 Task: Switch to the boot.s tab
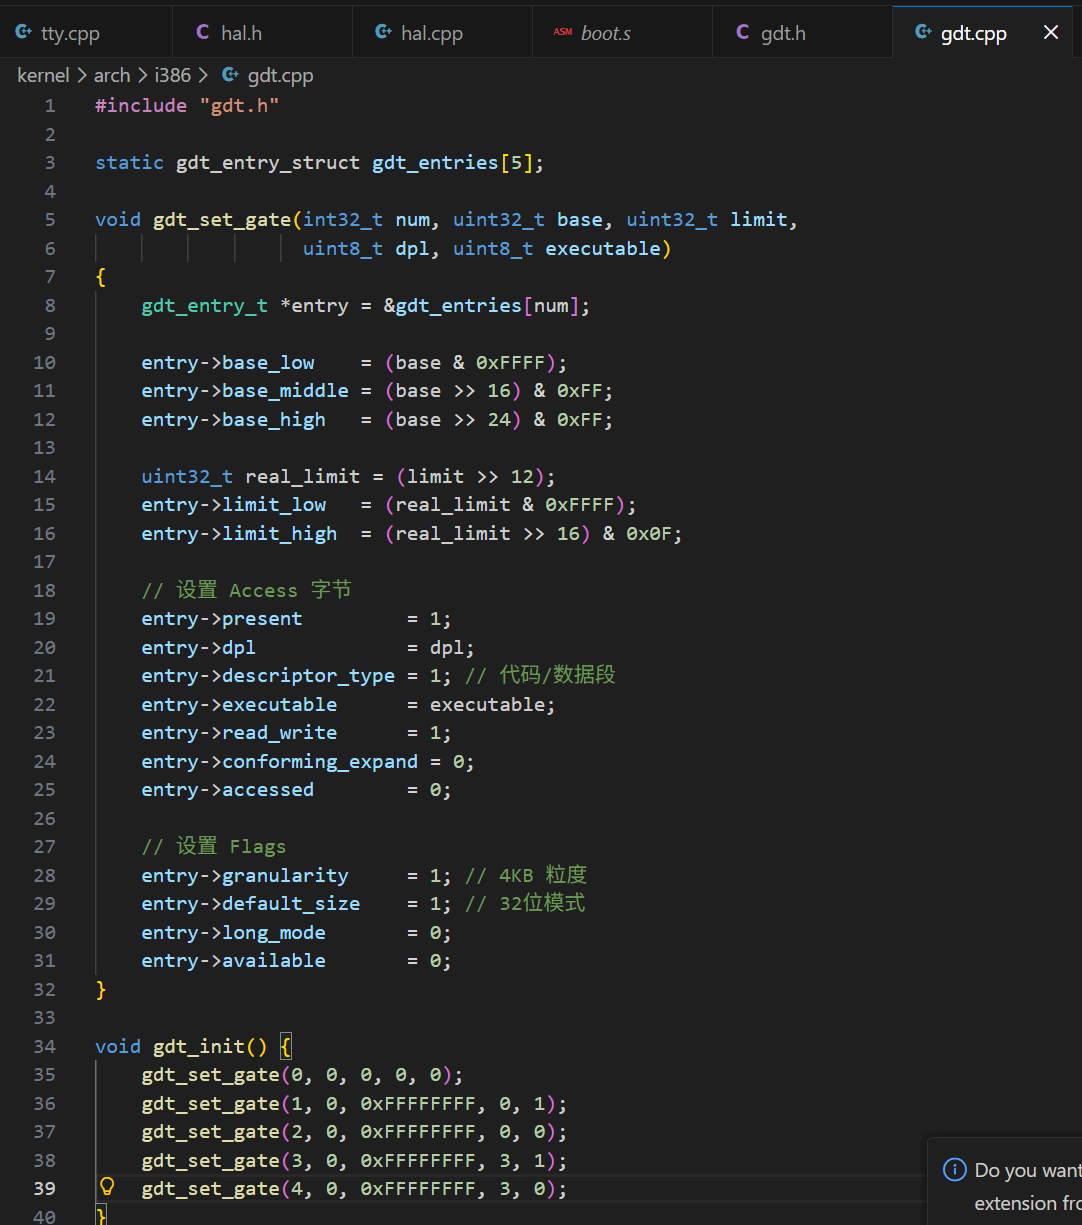click(605, 34)
